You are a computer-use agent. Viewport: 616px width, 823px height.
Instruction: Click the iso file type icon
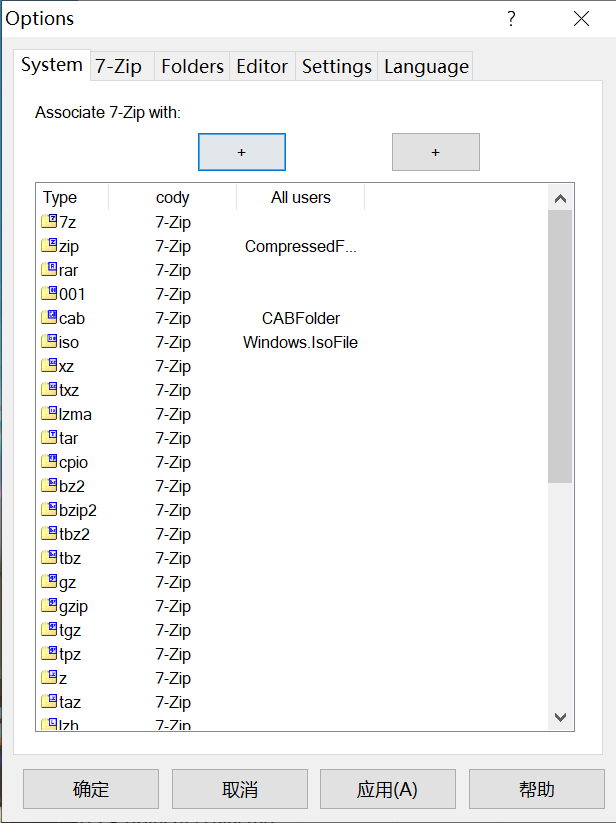click(49, 342)
